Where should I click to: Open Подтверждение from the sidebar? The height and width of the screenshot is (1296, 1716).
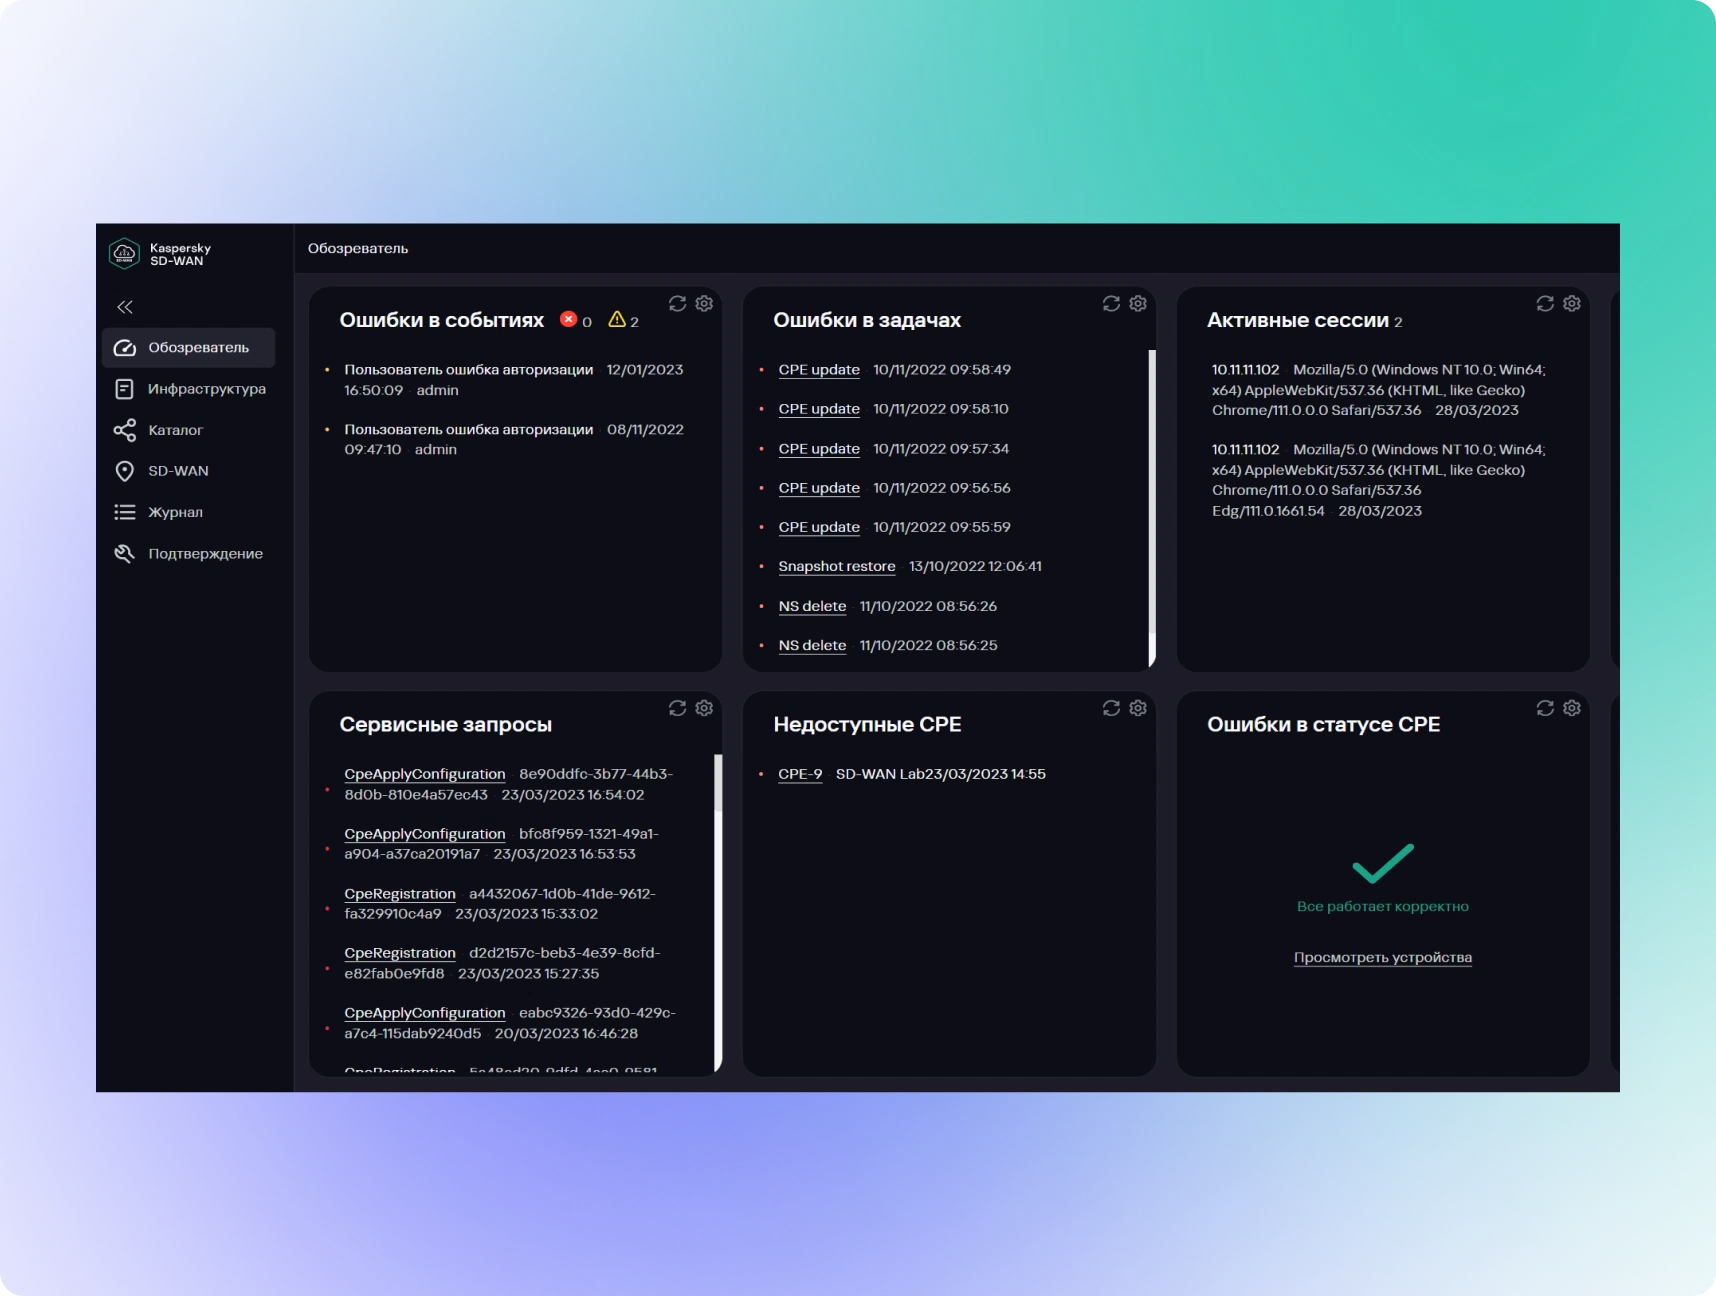(x=189, y=553)
